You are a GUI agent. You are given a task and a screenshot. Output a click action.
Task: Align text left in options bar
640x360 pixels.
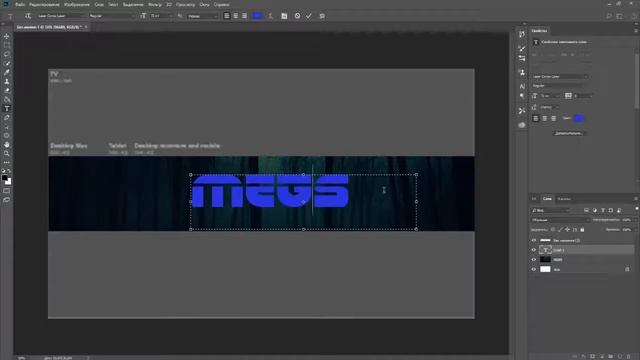coord(227,16)
